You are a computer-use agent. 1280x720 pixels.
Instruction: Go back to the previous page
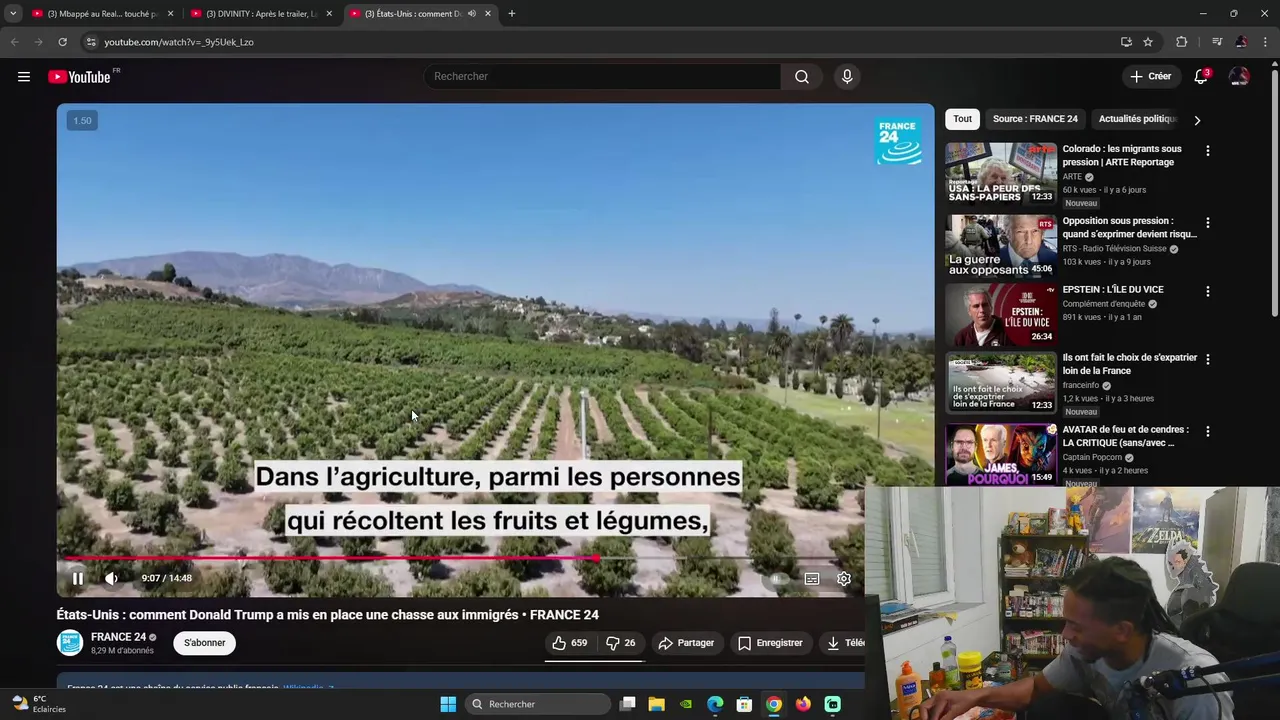click(x=14, y=42)
